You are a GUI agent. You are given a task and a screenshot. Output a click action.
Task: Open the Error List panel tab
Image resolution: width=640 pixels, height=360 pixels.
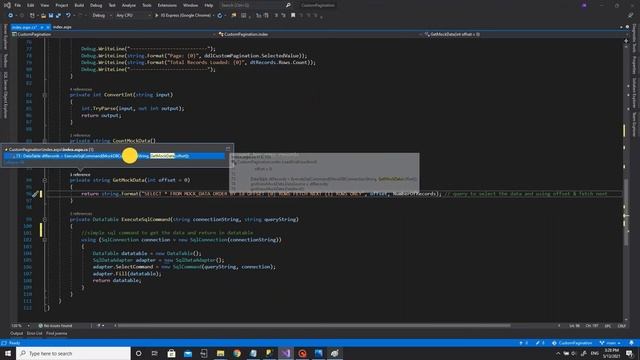pyautogui.click(x=34, y=333)
